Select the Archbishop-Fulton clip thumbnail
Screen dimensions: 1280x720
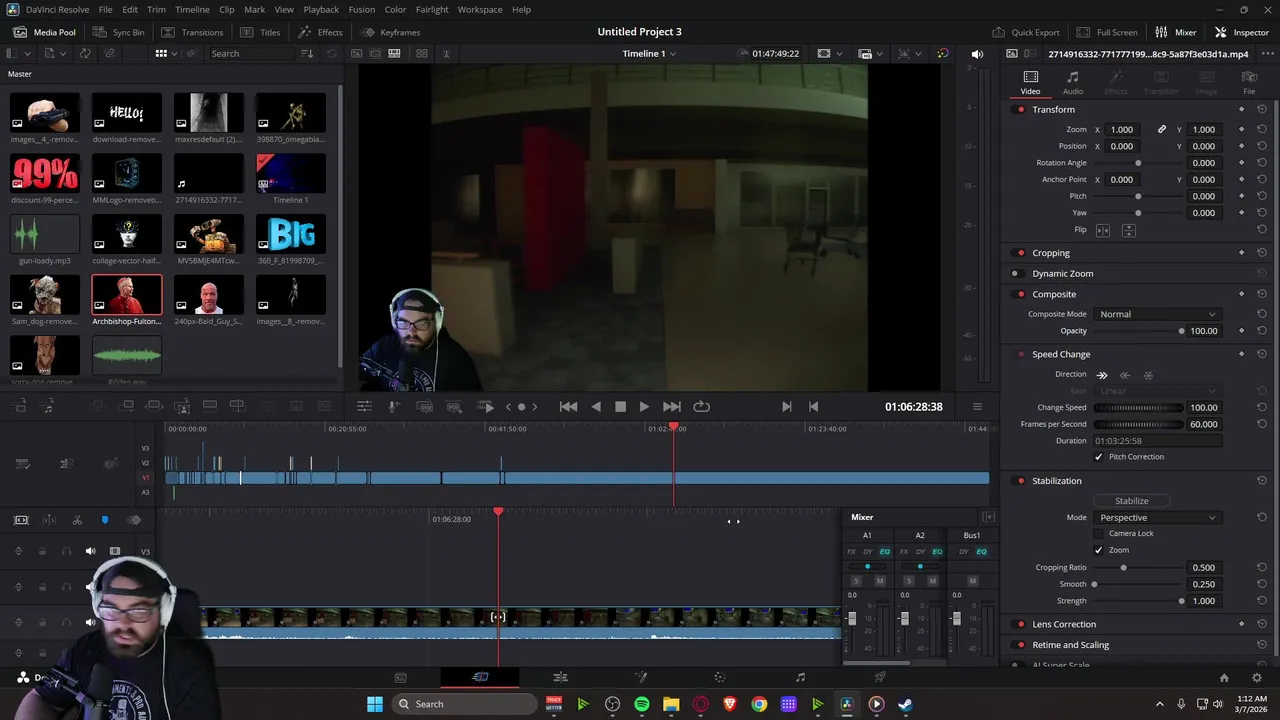coord(126,295)
